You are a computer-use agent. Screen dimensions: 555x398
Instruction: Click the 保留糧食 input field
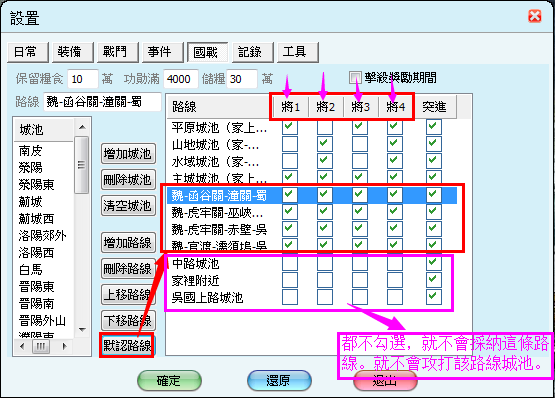point(82,79)
